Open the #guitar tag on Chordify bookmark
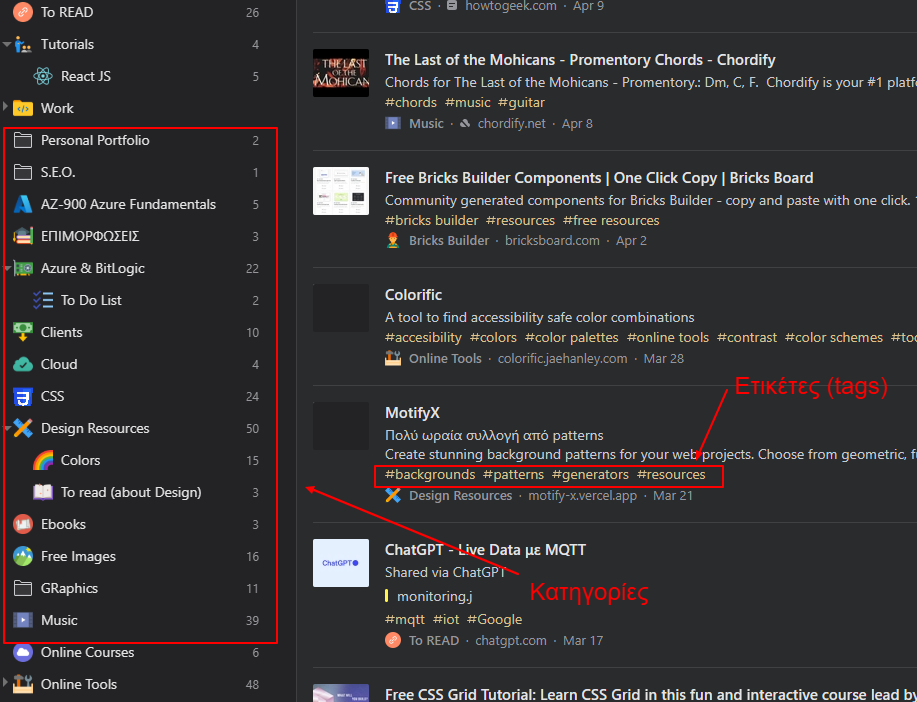 [521, 102]
